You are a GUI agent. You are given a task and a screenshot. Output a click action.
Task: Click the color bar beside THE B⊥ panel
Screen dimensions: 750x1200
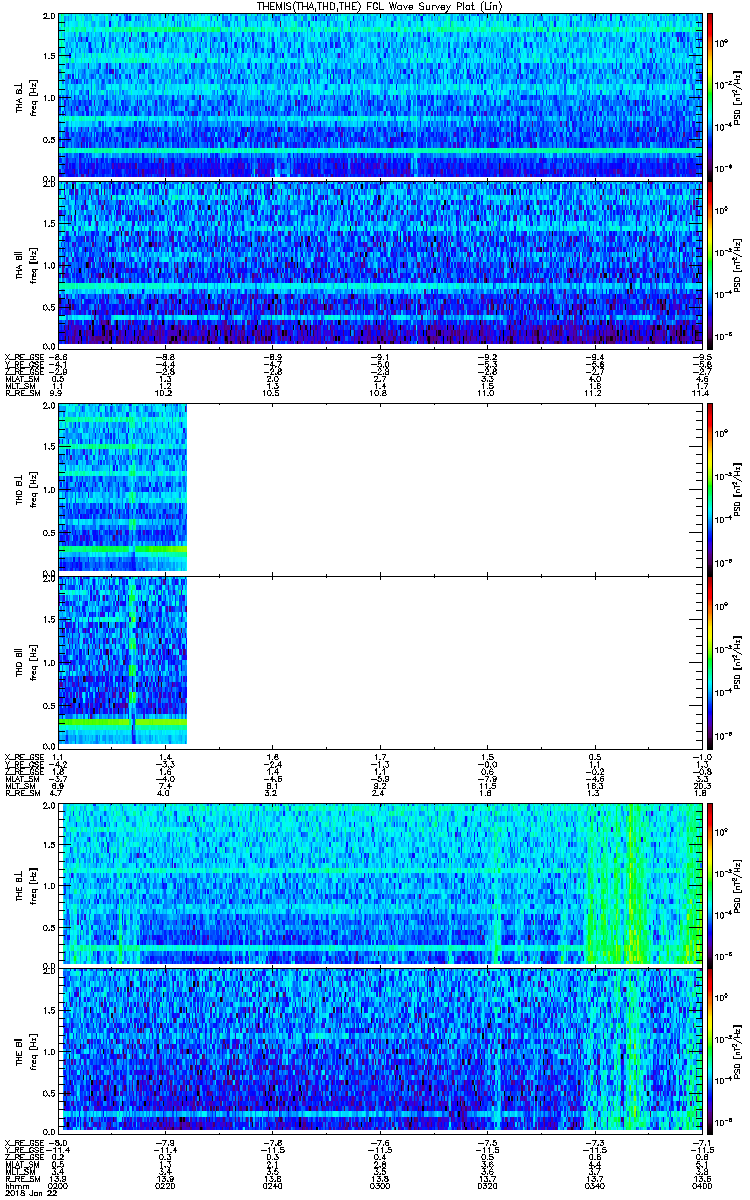point(710,884)
